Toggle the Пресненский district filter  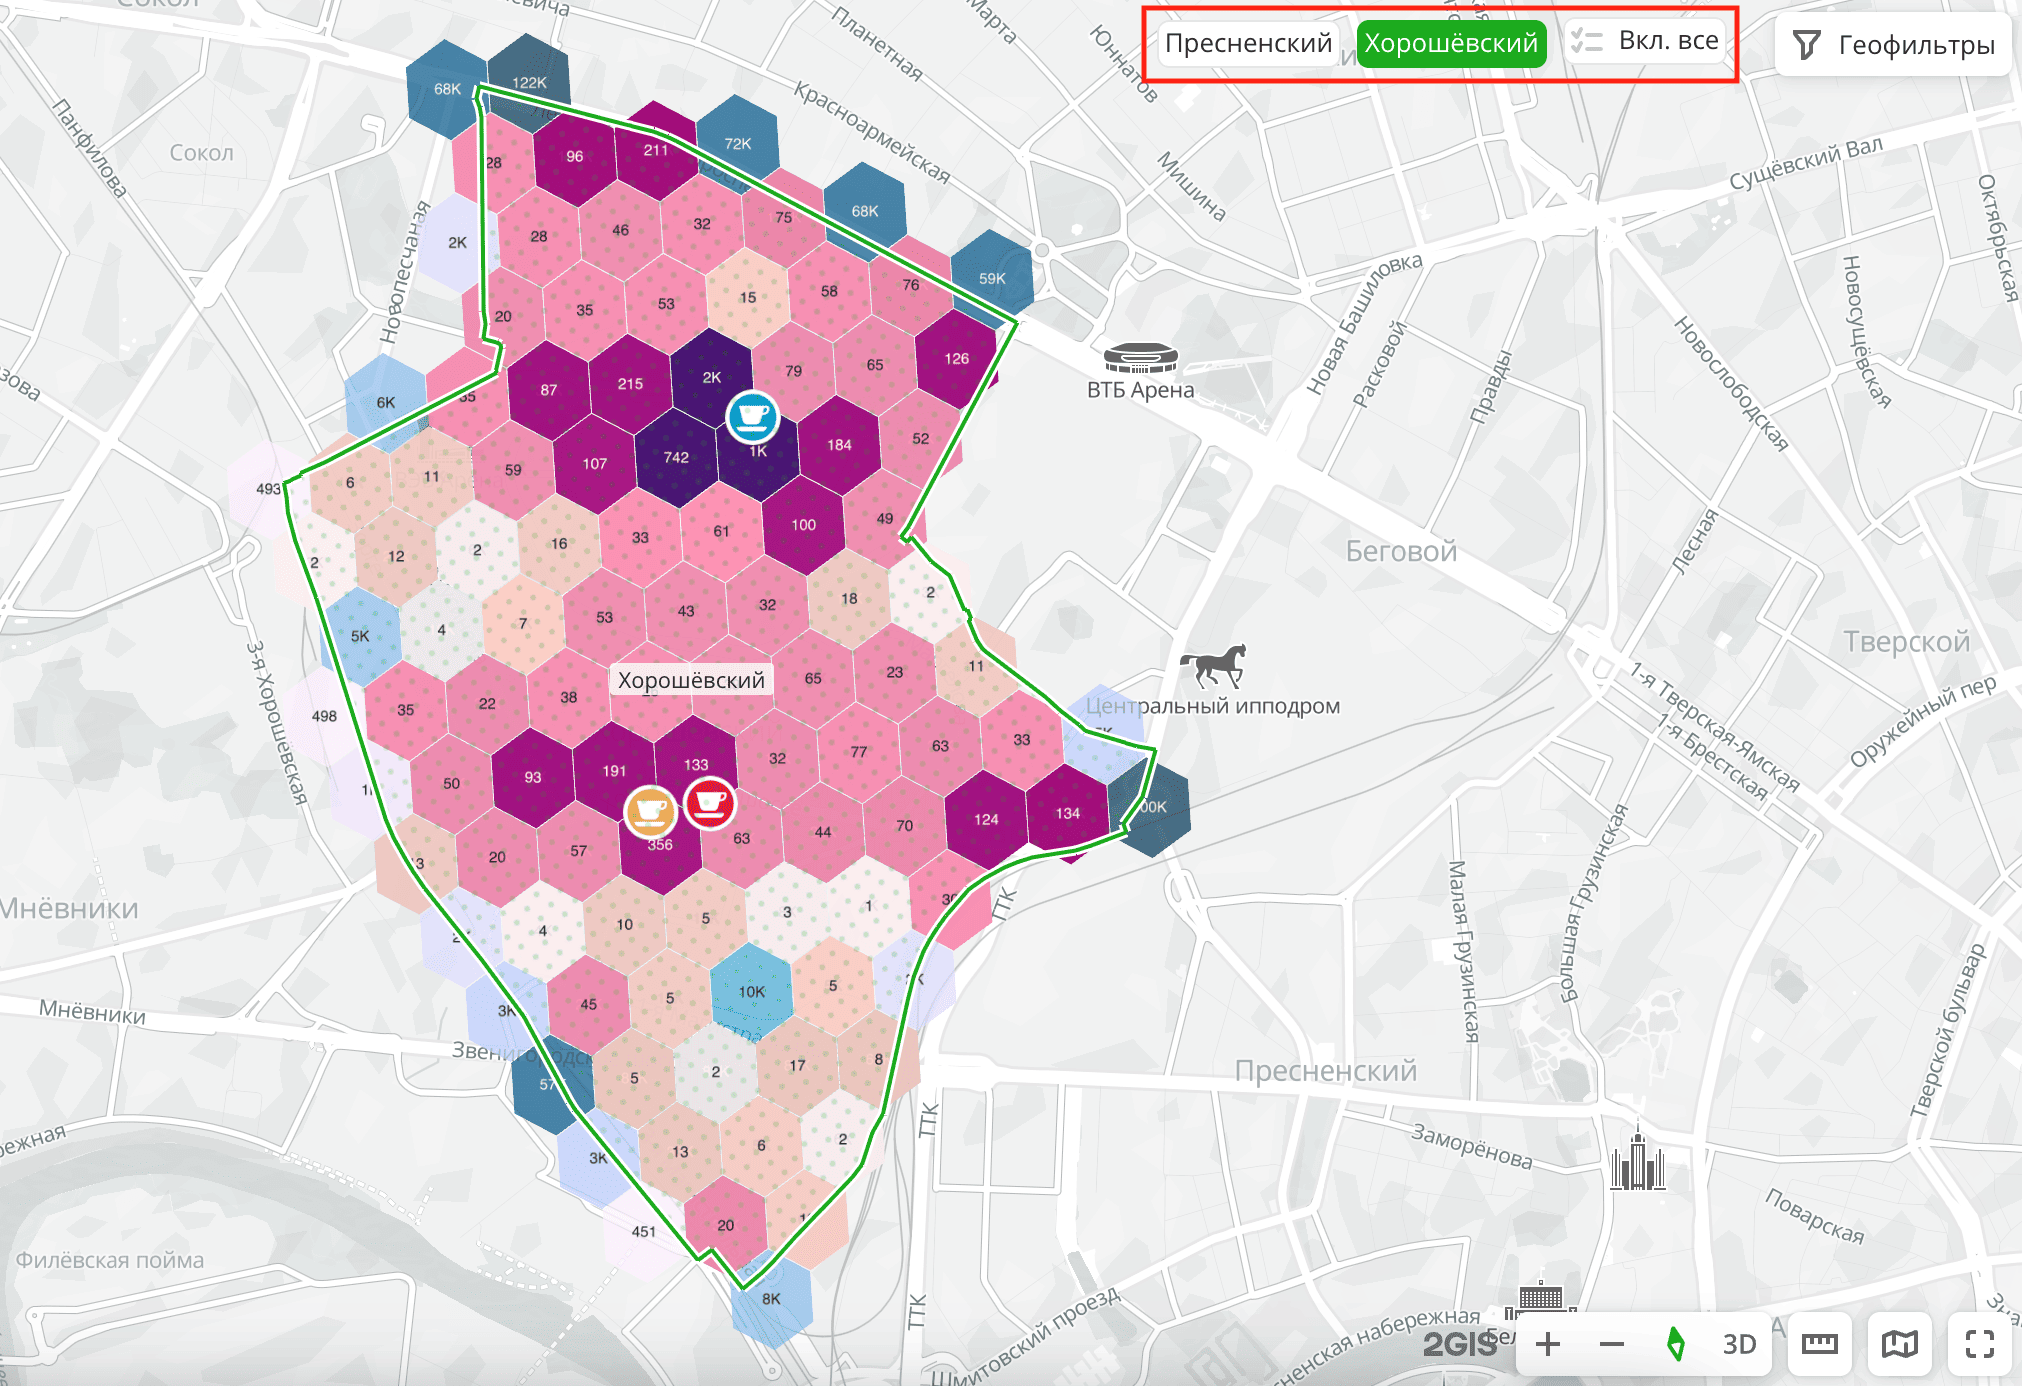click(1248, 43)
